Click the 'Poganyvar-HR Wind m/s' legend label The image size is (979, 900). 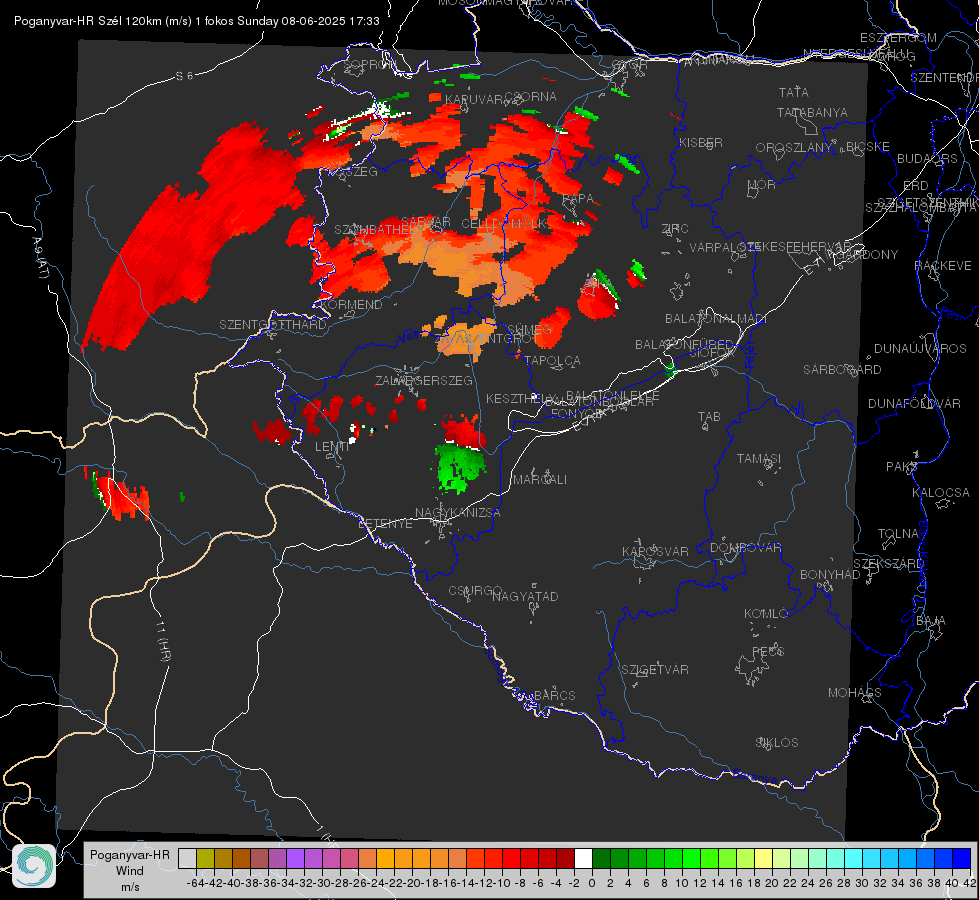[130, 871]
